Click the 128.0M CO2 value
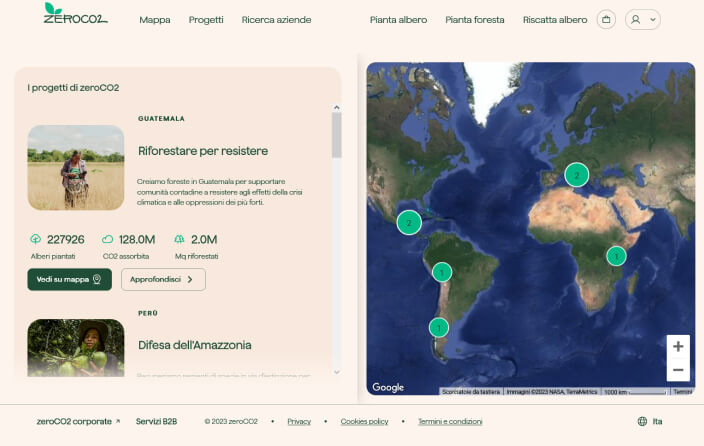 pos(137,239)
